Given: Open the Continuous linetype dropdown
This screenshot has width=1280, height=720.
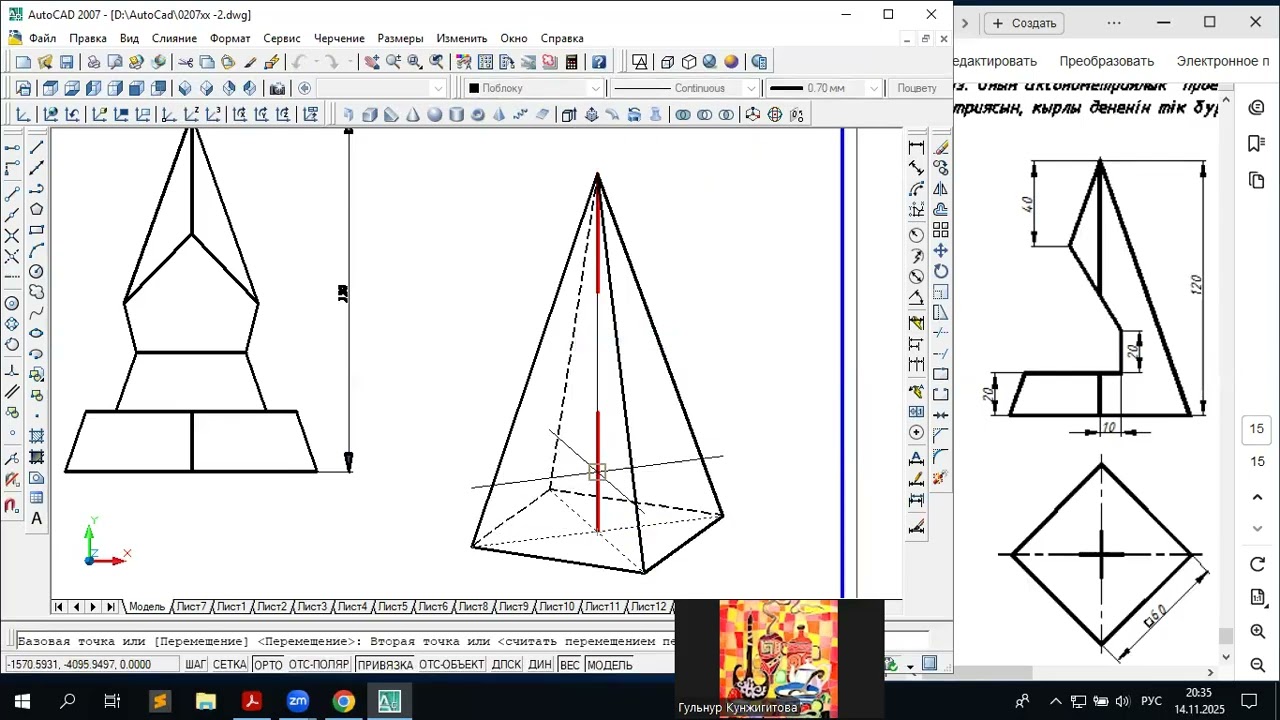Looking at the screenshot, I should coord(750,88).
